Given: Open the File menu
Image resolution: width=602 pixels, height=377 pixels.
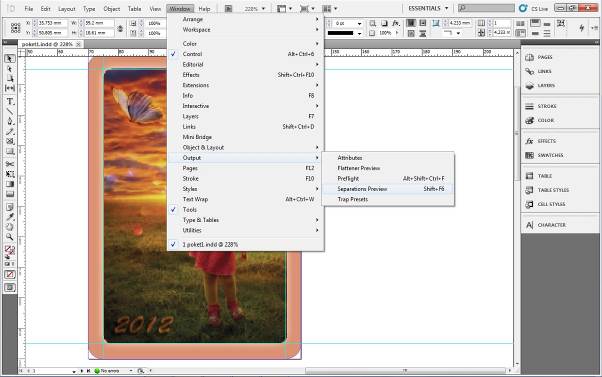Looking at the screenshot, I should click(29, 8).
